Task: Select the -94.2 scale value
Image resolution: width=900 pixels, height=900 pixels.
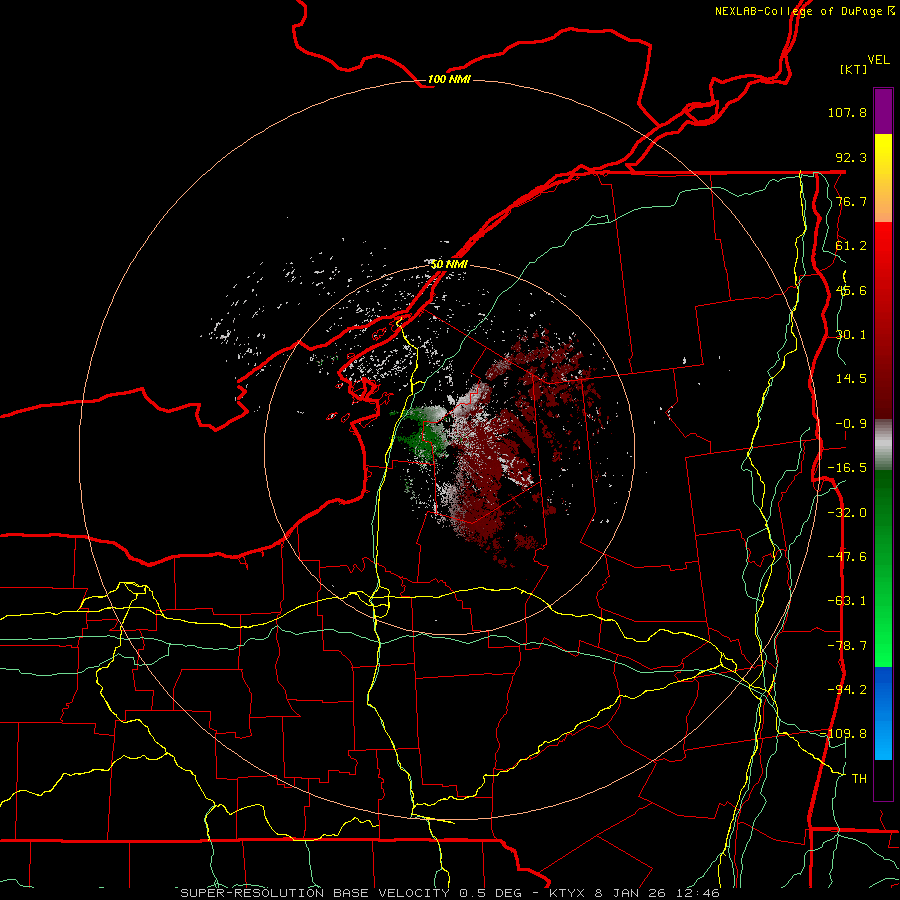Action: click(x=847, y=690)
